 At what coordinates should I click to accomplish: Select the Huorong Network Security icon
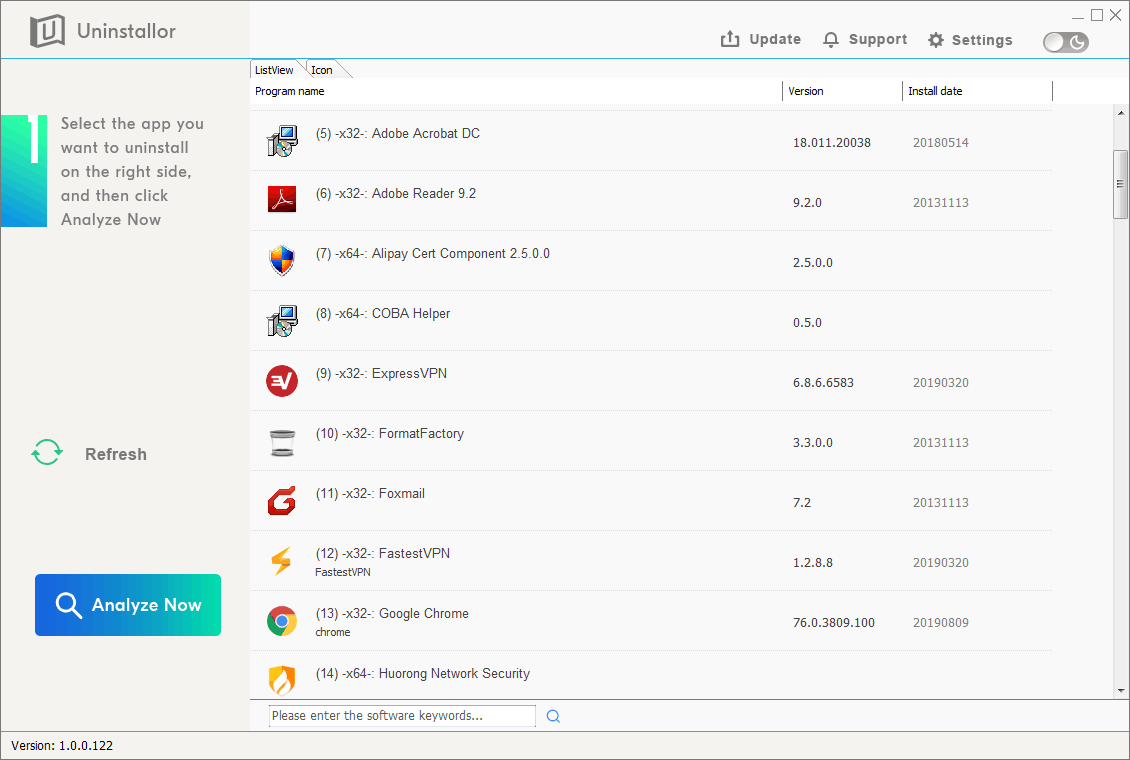point(282,679)
